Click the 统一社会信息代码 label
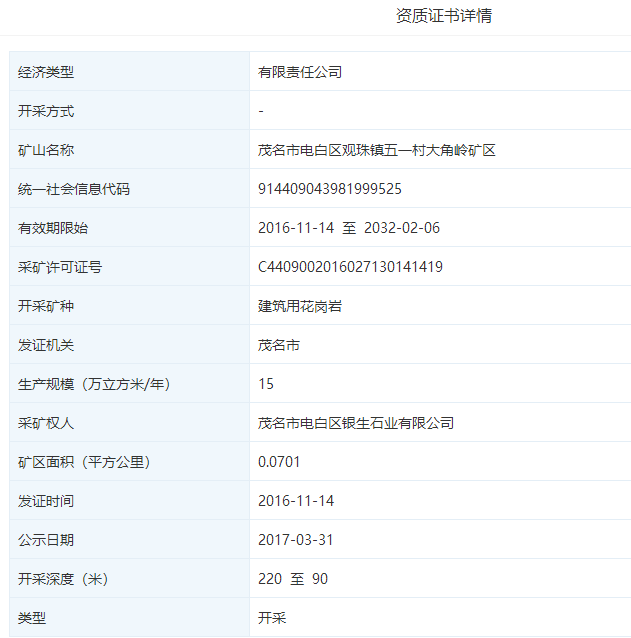The width and height of the screenshot is (631, 638). [x=74, y=189]
